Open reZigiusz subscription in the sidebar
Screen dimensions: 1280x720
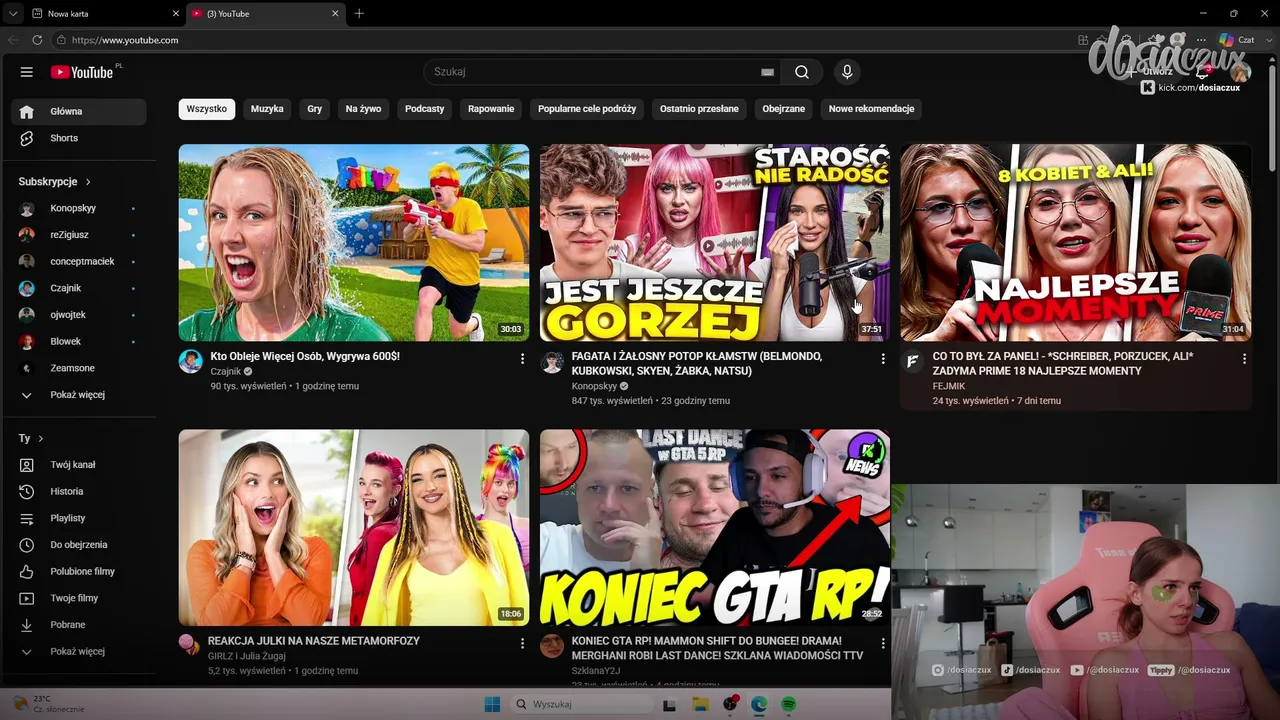point(78,235)
